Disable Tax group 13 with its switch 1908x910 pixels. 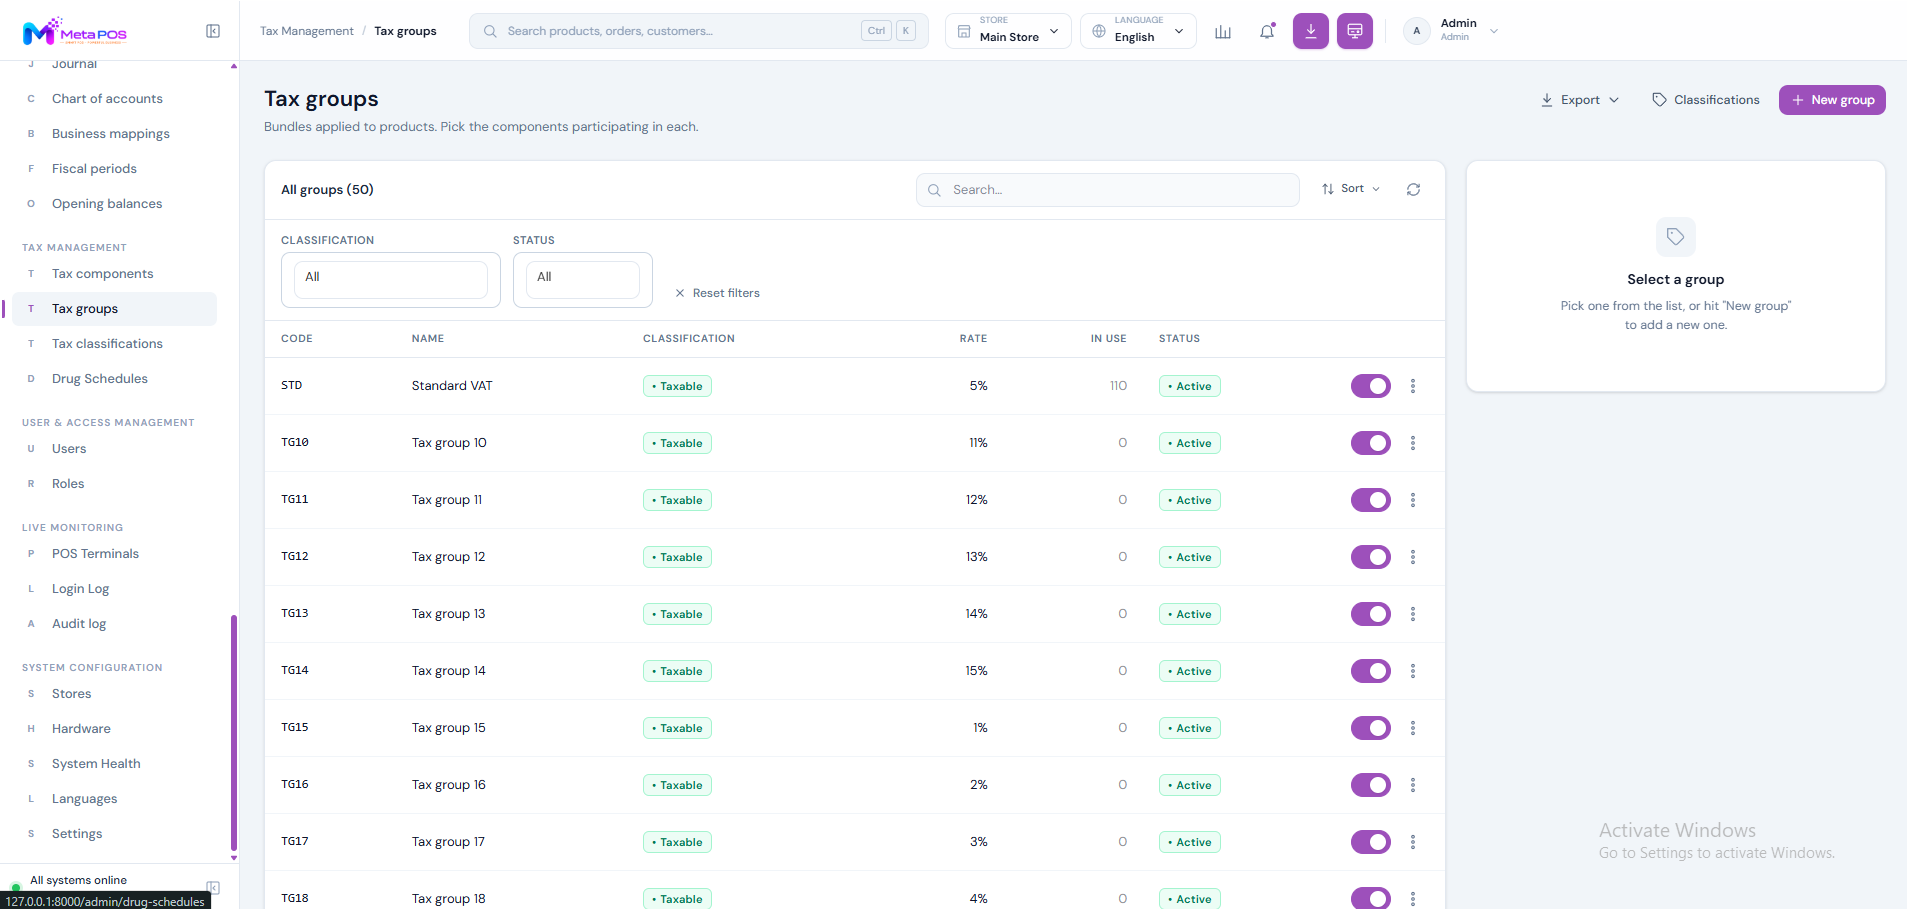pos(1371,614)
